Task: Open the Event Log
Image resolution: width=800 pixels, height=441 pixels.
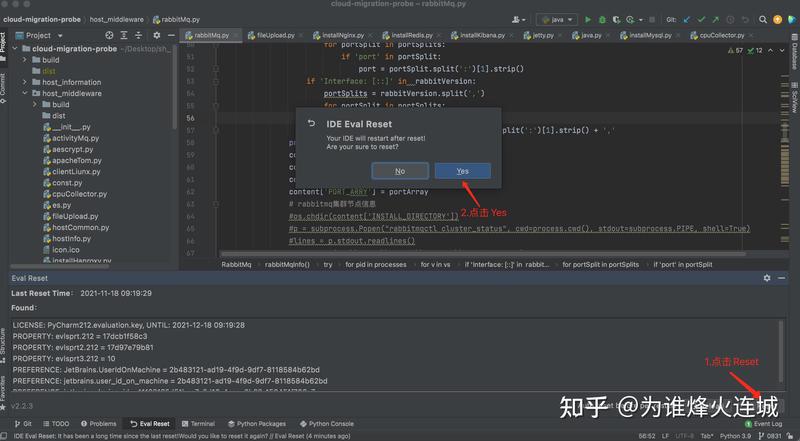Action: point(764,424)
